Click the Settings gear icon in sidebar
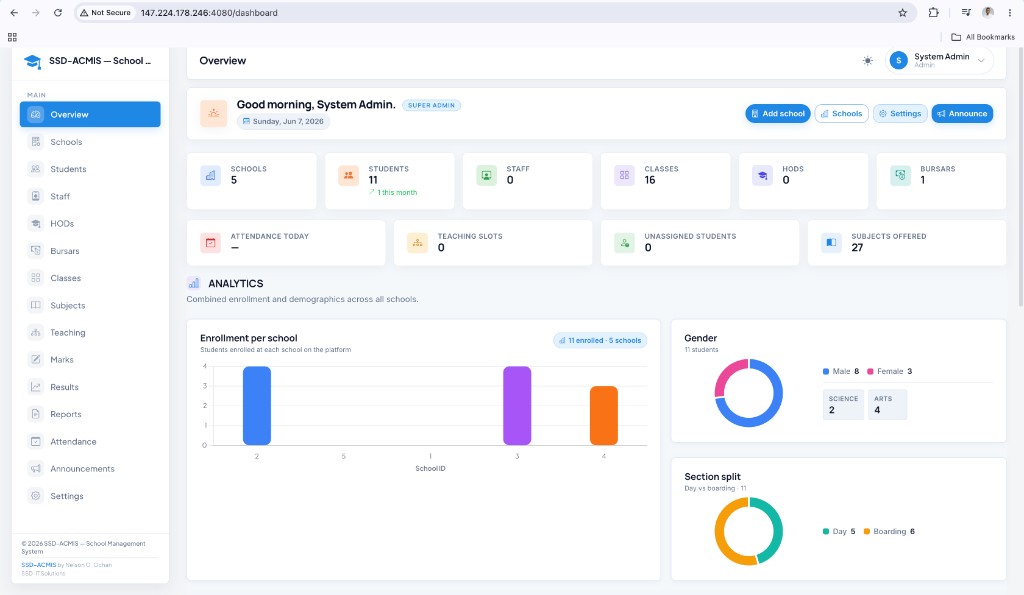 click(x=36, y=496)
